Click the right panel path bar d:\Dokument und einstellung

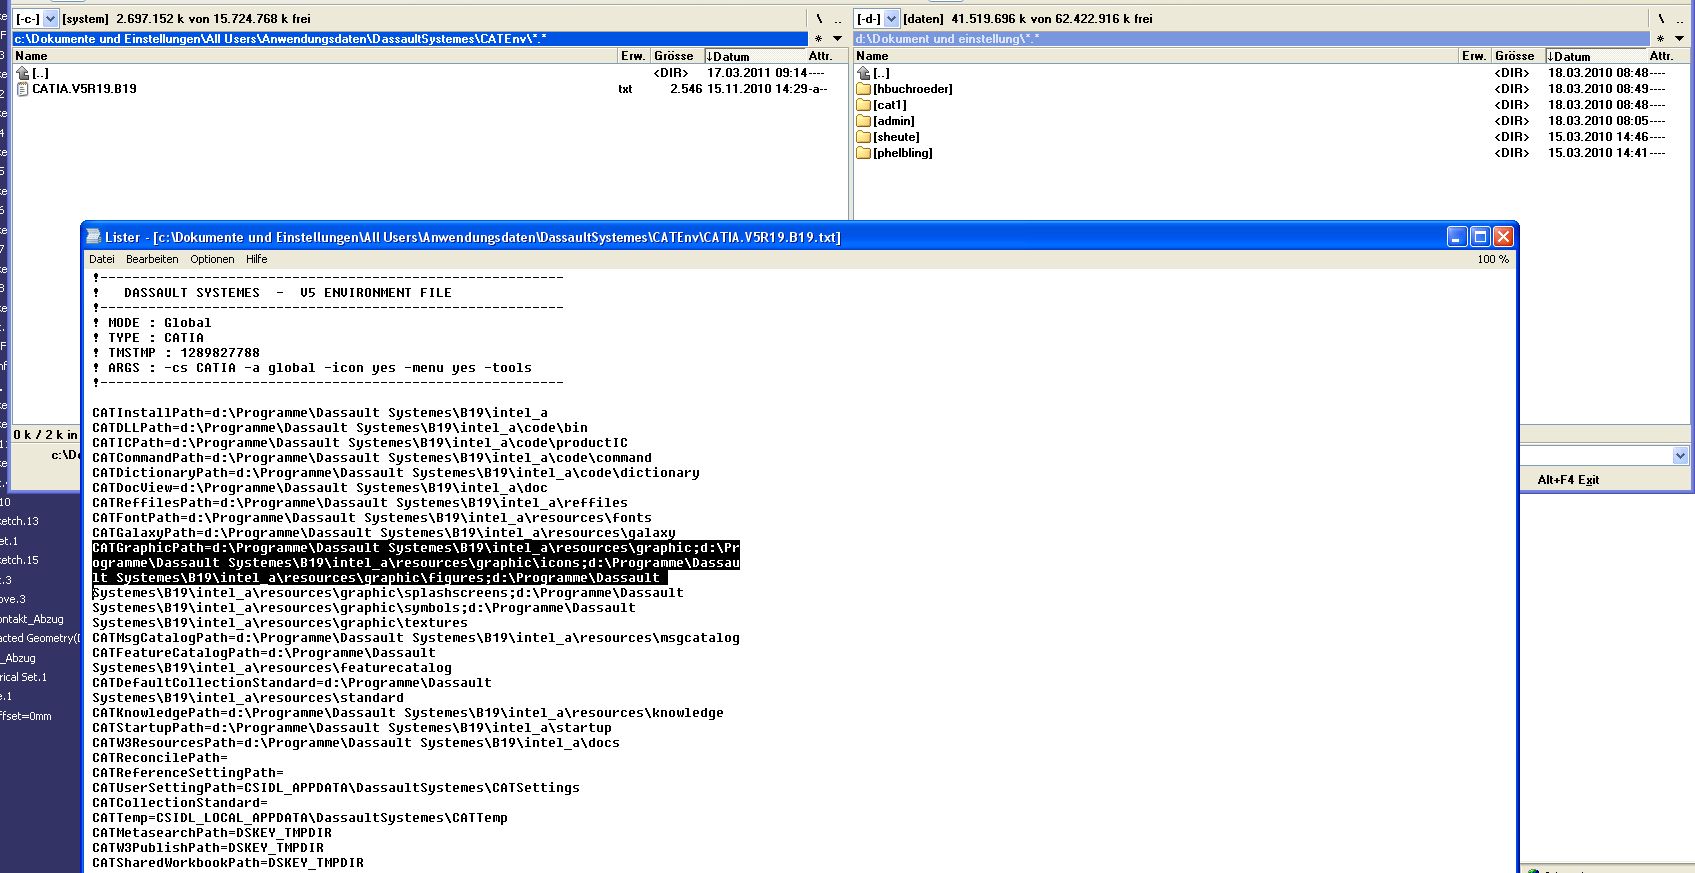coord(1251,39)
